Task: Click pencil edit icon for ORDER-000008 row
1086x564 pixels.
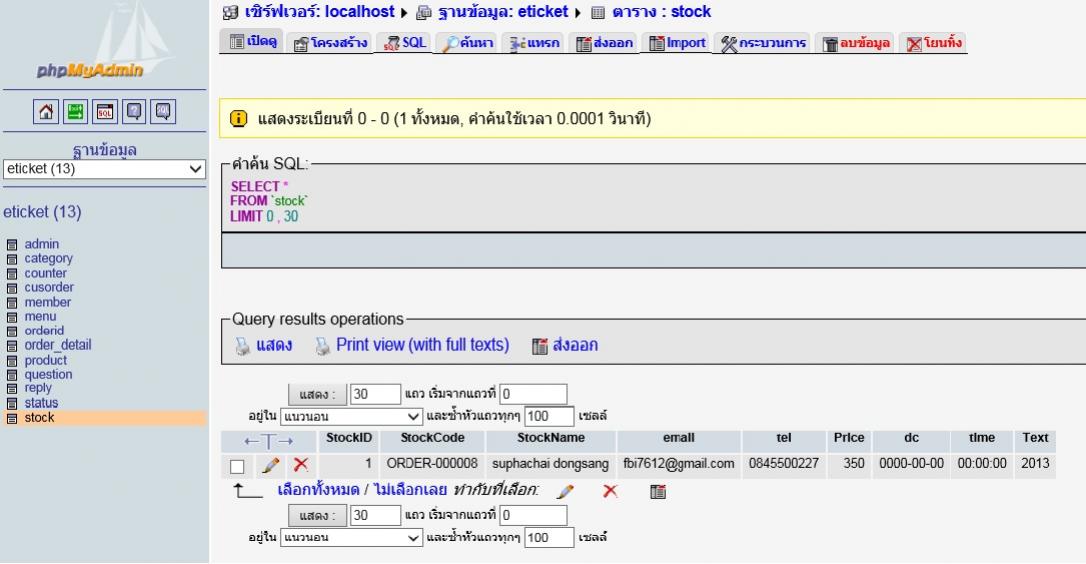Action: click(271, 466)
